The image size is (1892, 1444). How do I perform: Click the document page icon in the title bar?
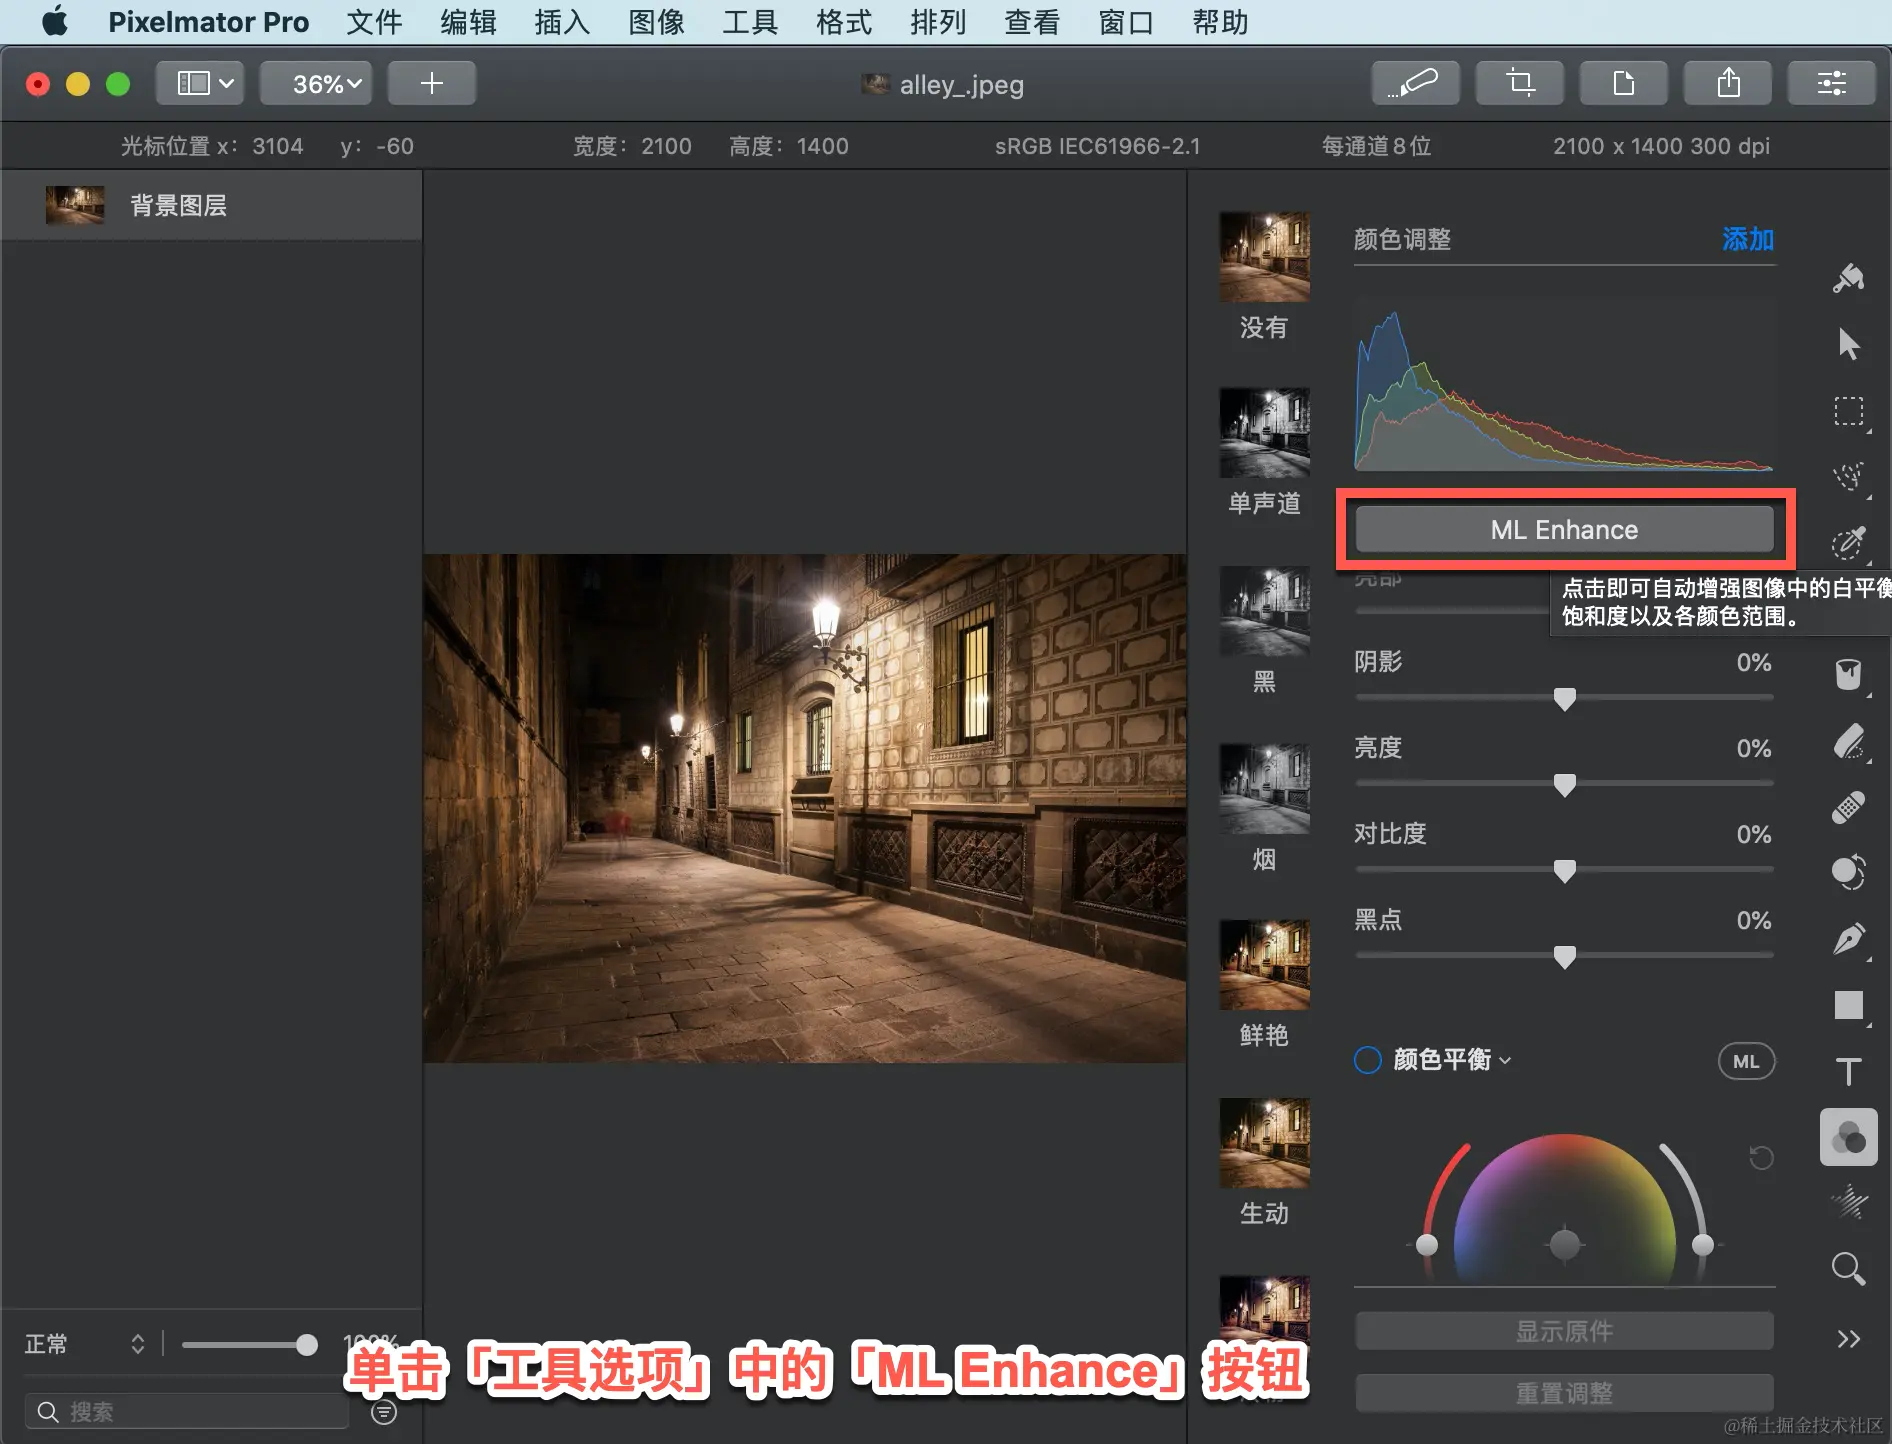[x=1624, y=83]
